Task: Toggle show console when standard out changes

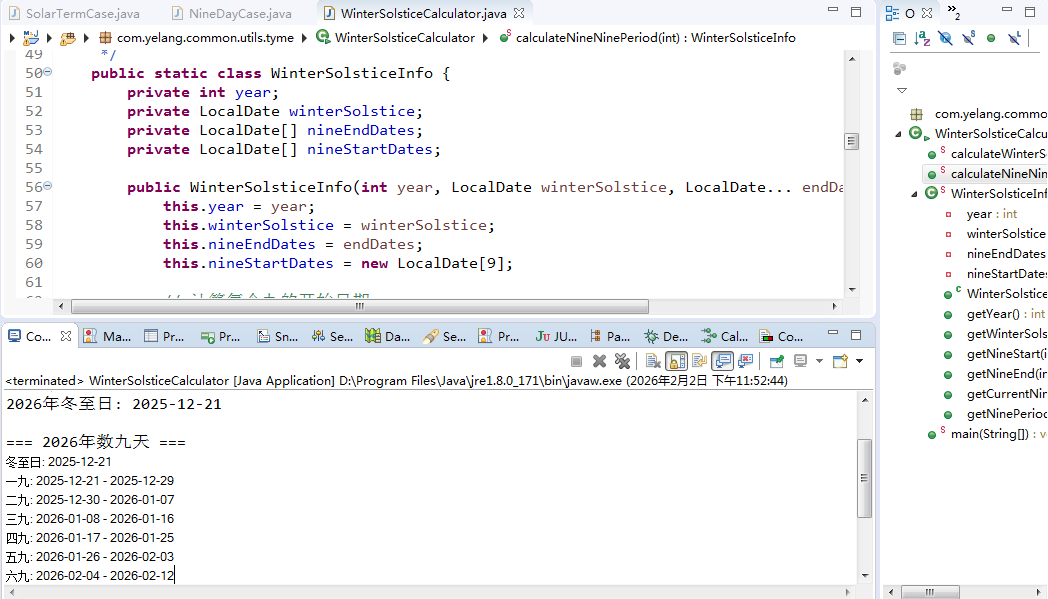Action: pos(723,362)
